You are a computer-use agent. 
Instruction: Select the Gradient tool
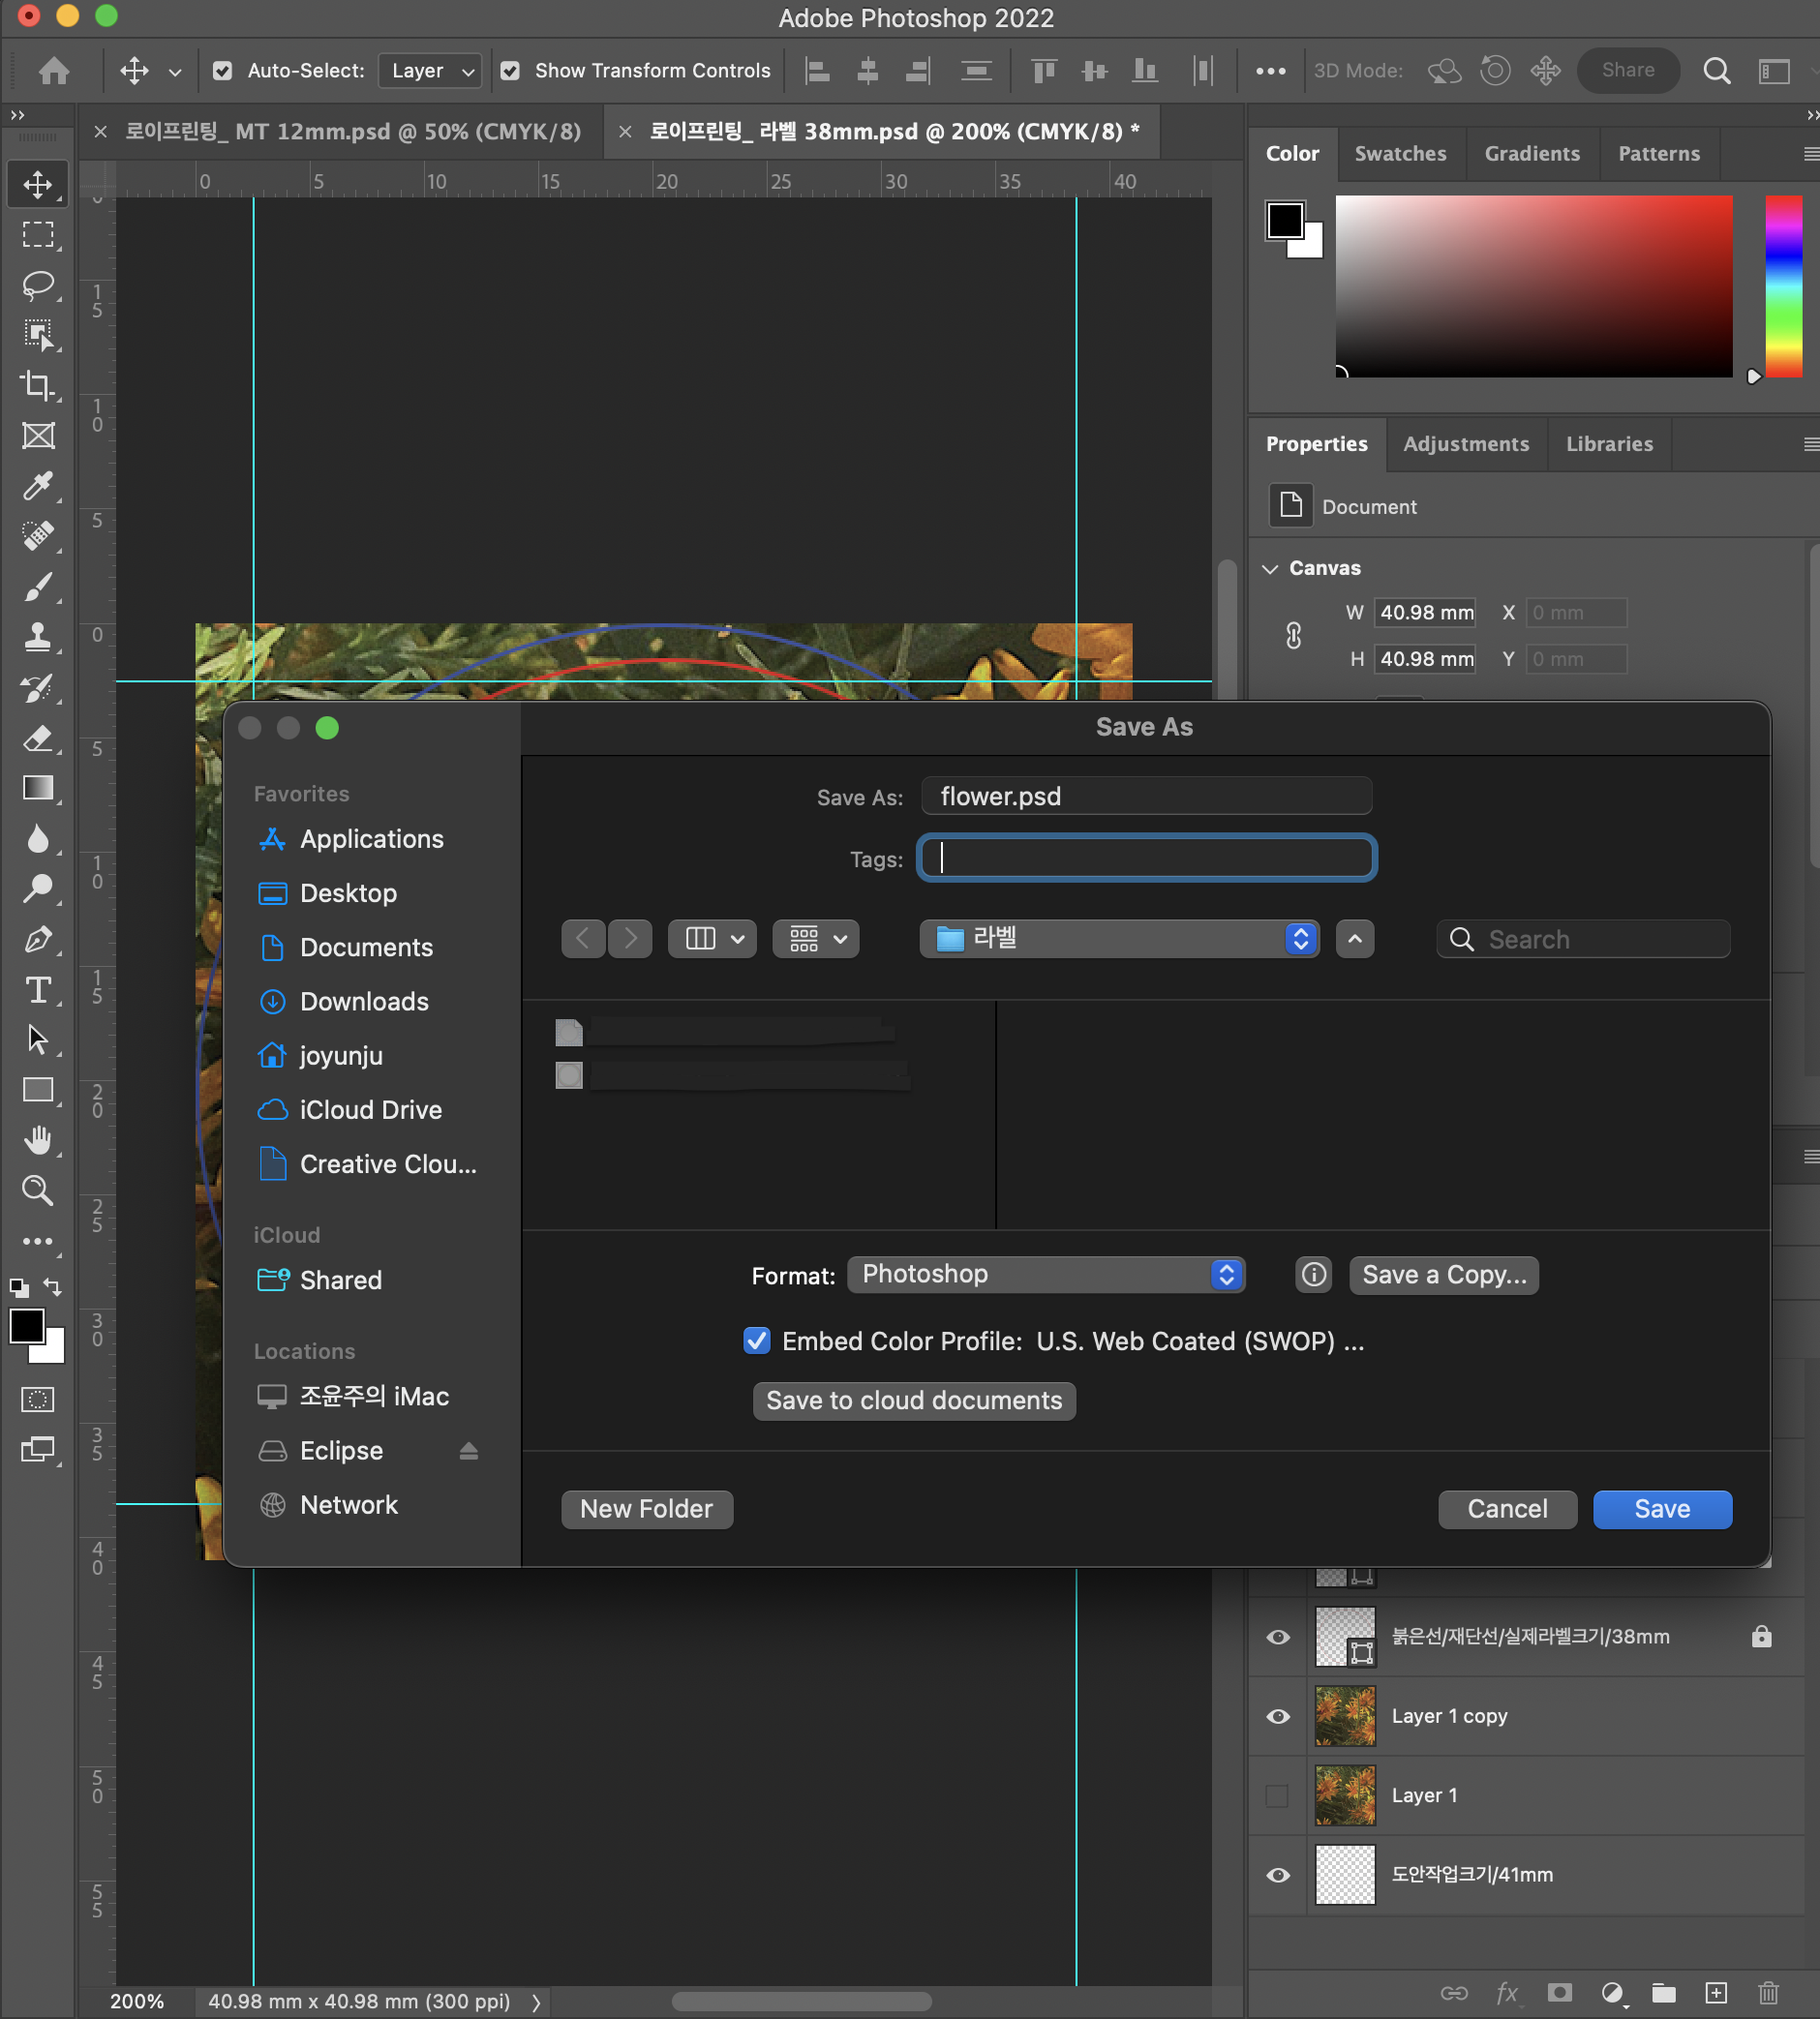click(38, 788)
